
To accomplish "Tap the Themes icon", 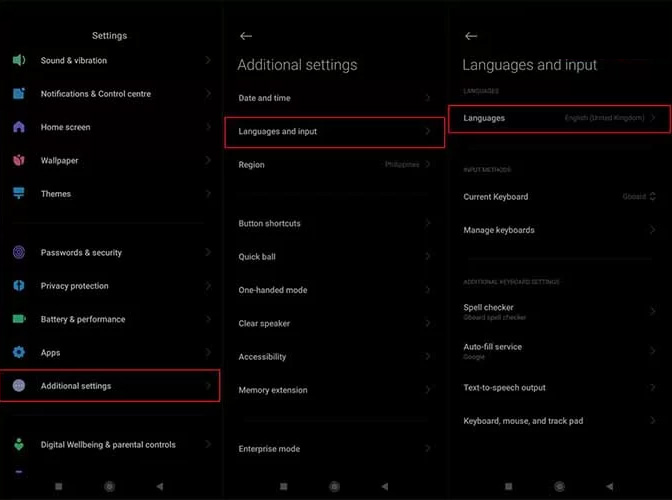I will (18, 194).
